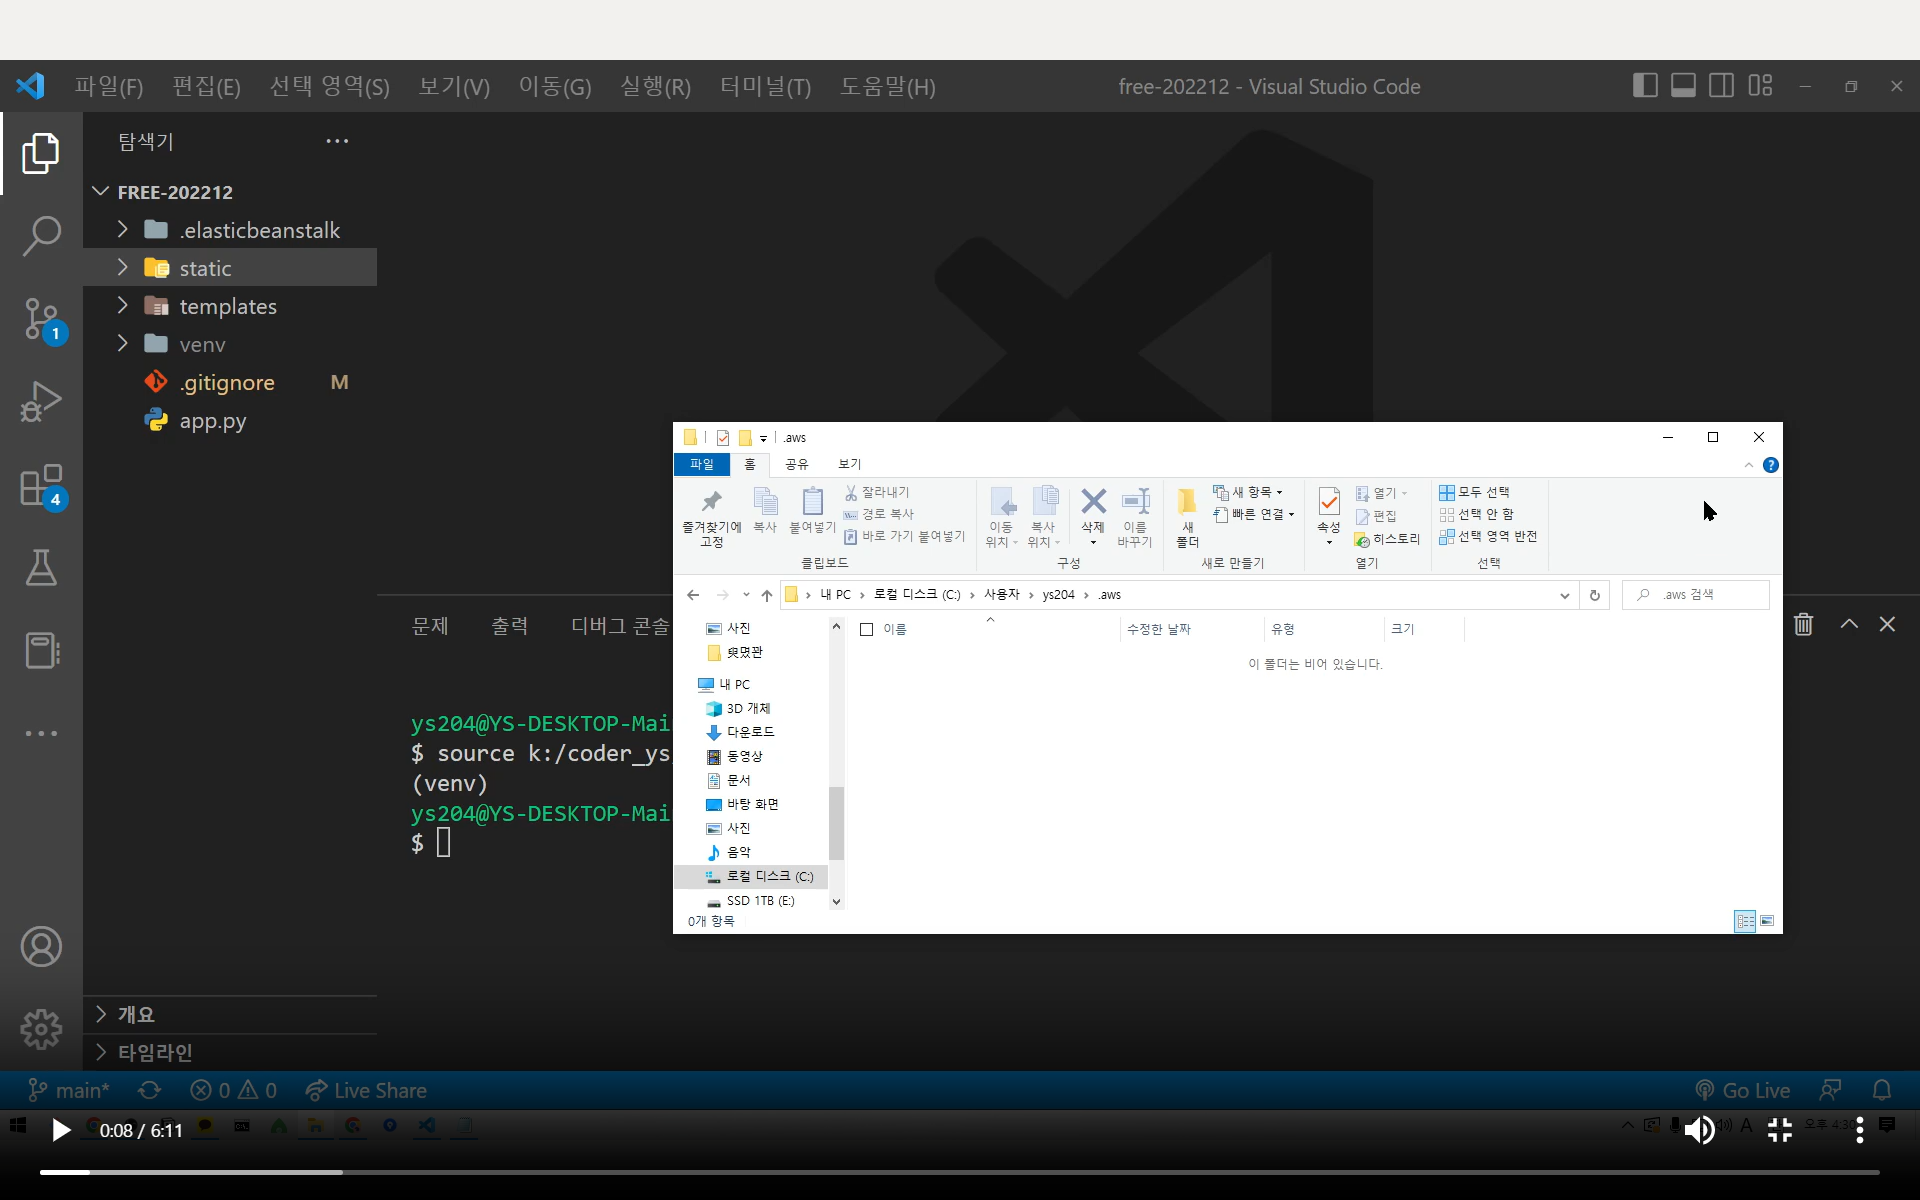The width and height of the screenshot is (1920, 1200).
Task: Go back in file explorer navigation
Action: tap(693, 595)
